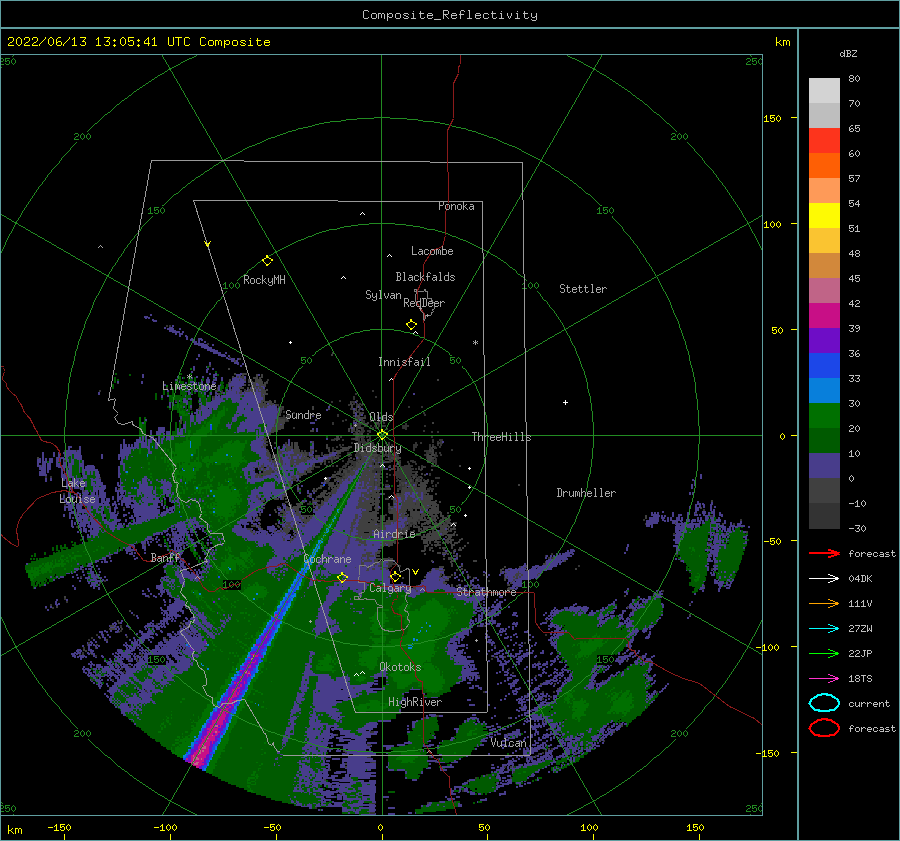Click the RockyMH label
The height and width of the screenshot is (841, 900).
264,280
